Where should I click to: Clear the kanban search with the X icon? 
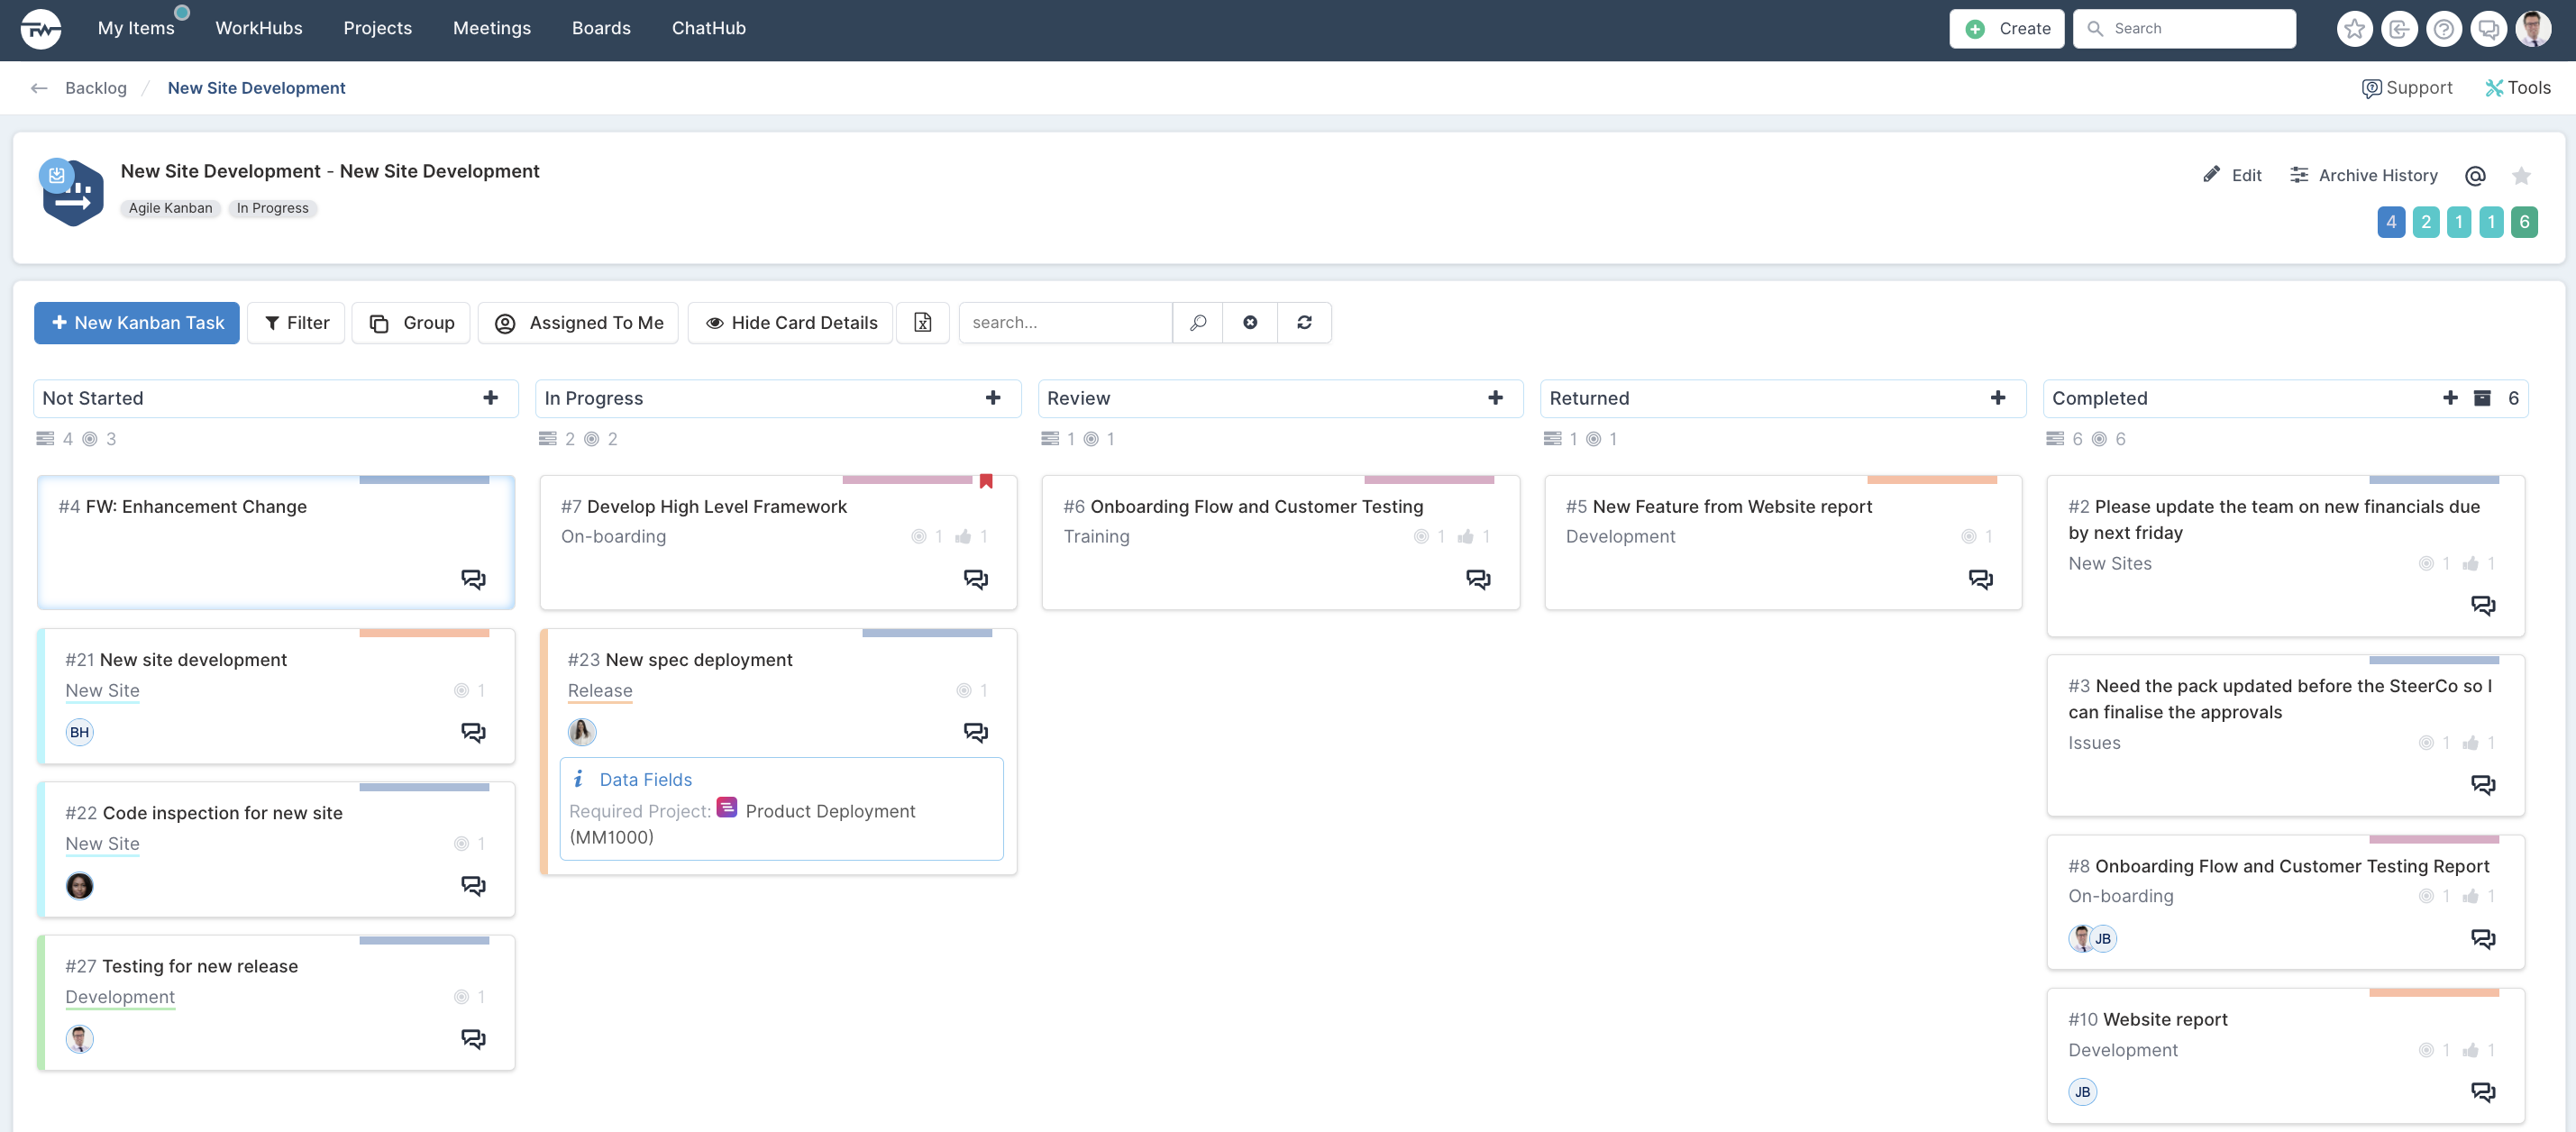point(1250,323)
